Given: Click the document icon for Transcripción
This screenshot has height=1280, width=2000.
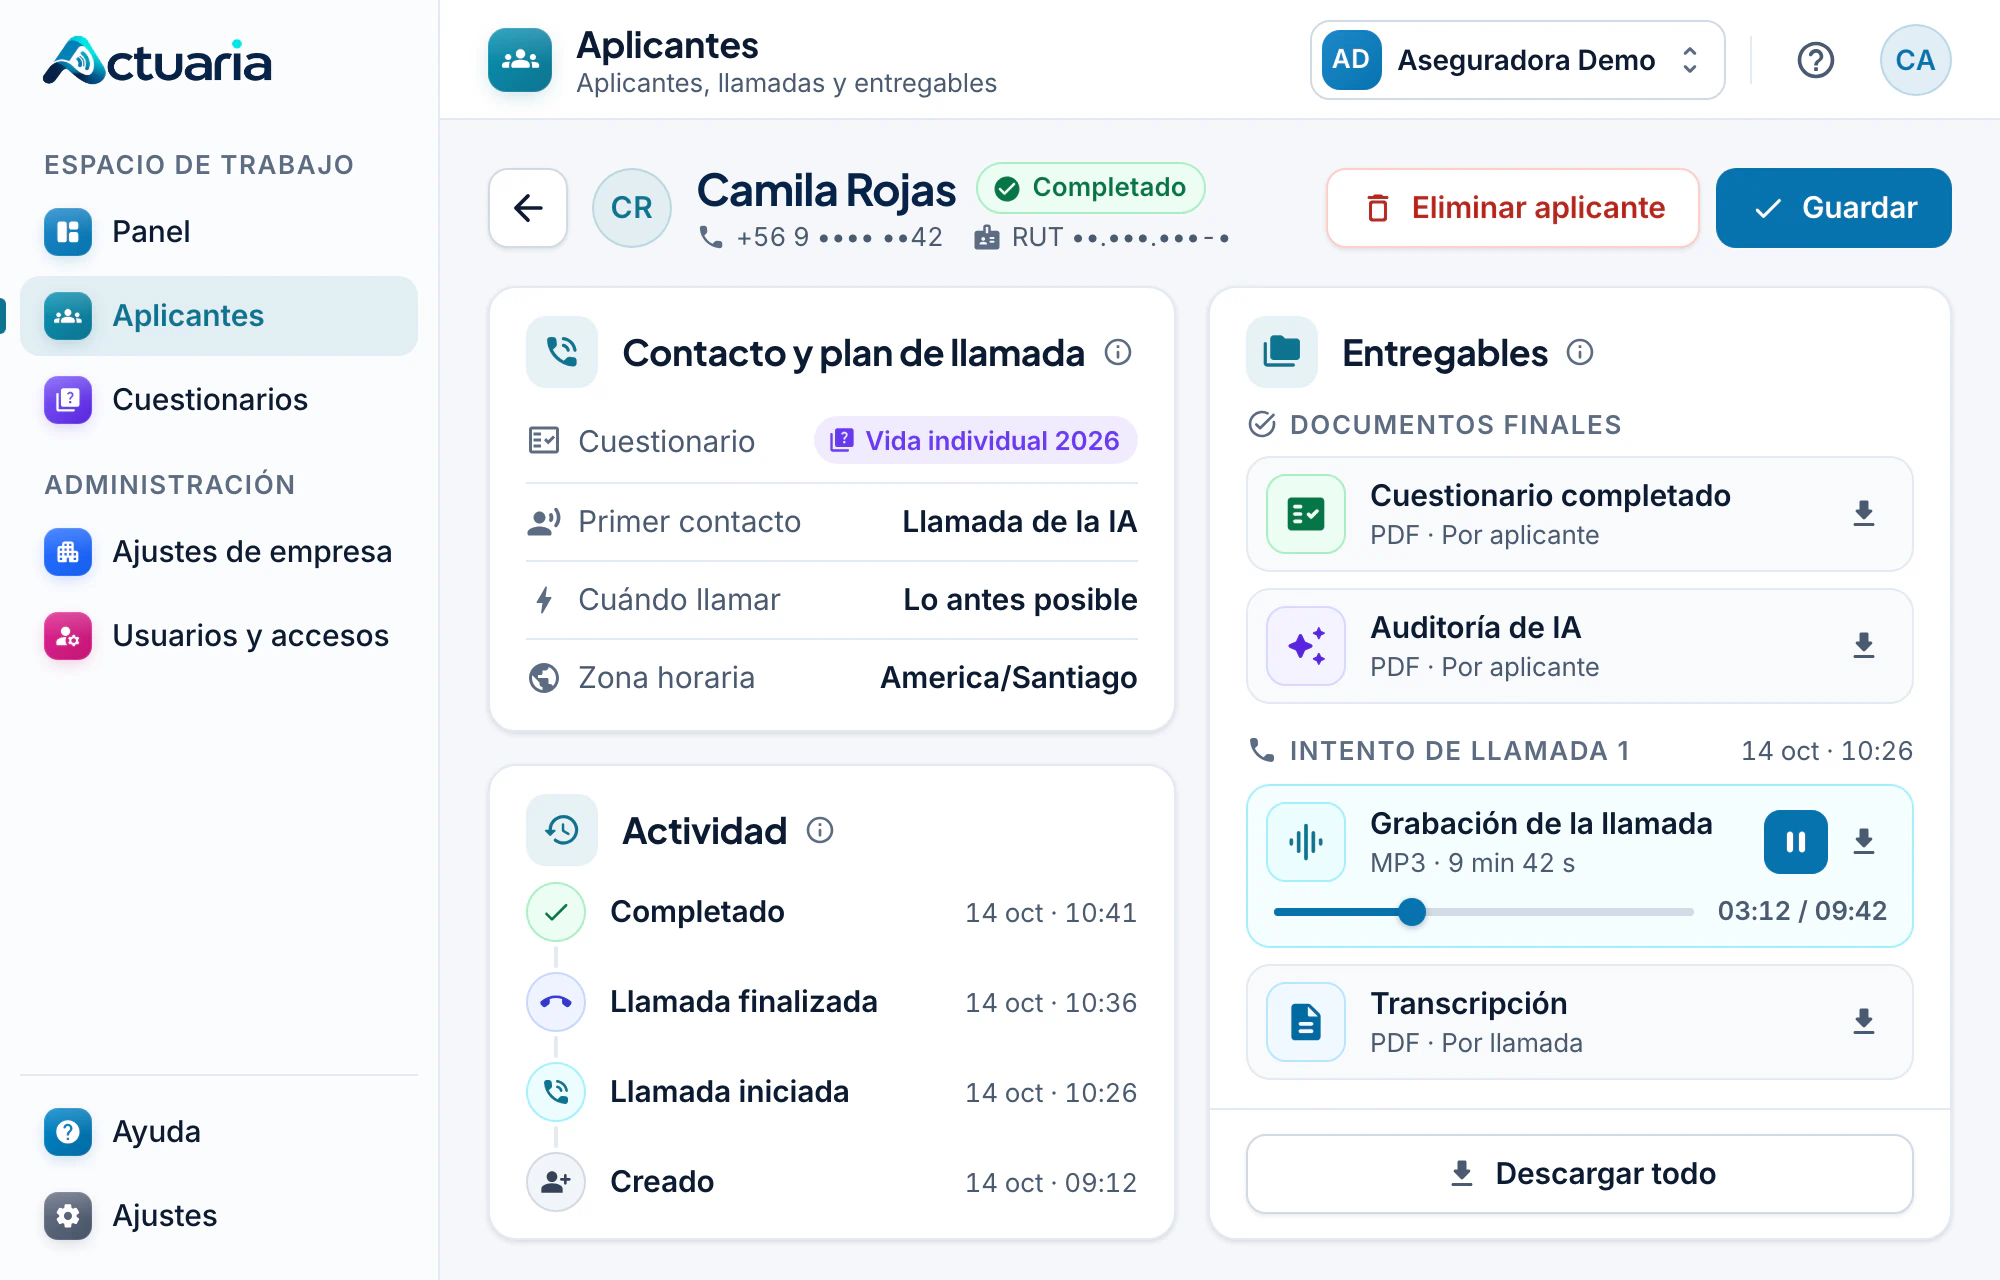Looking at the screenshot, I should click(x=1306, y=1022).
